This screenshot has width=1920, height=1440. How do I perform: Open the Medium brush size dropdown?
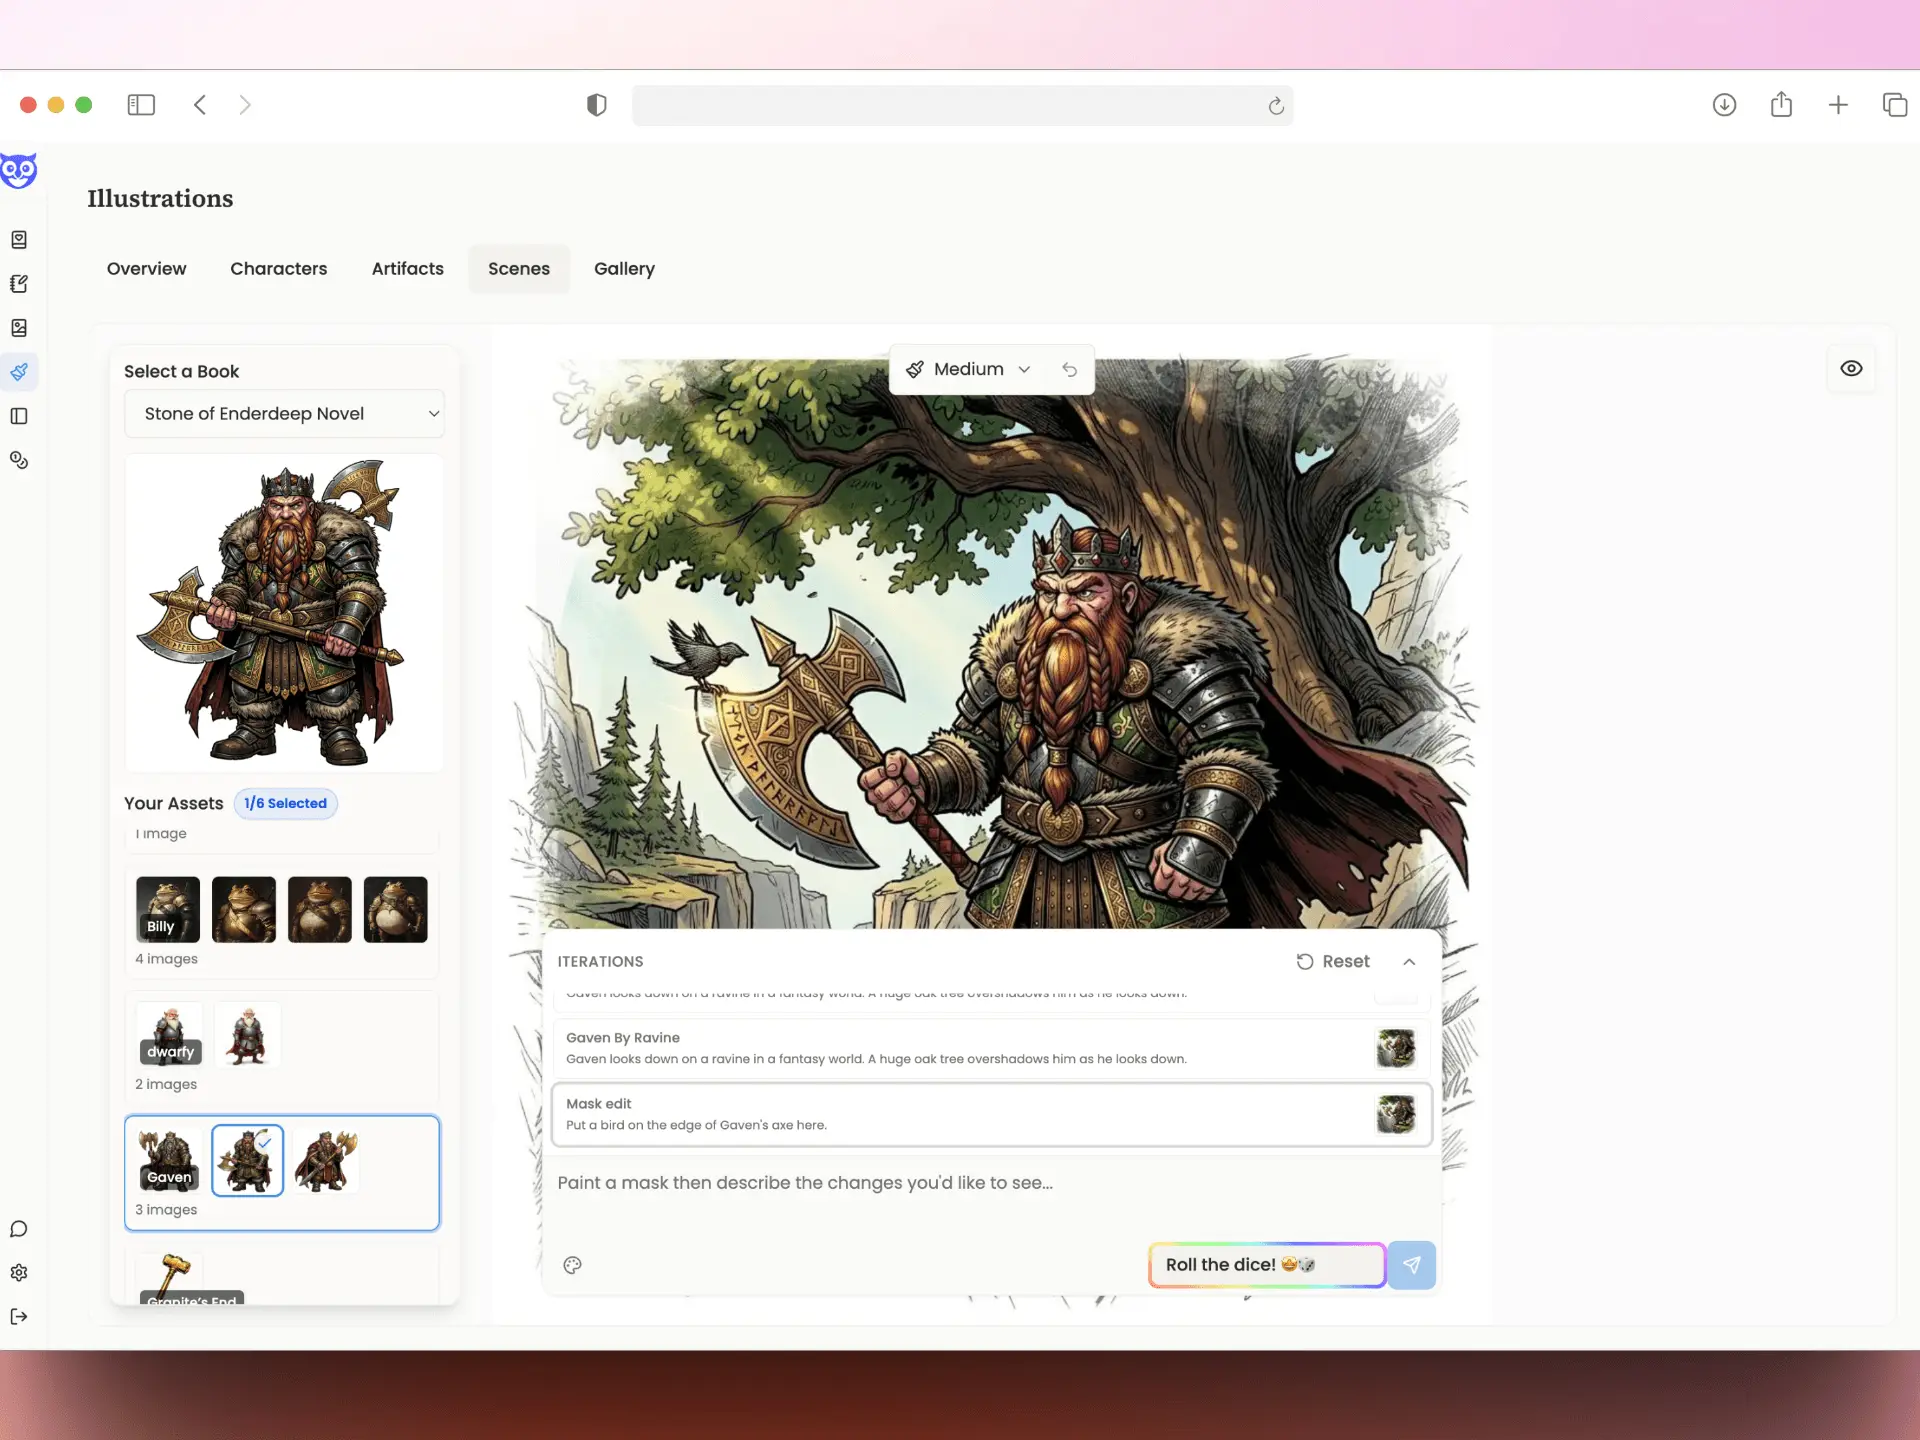[x=969, y=370]
